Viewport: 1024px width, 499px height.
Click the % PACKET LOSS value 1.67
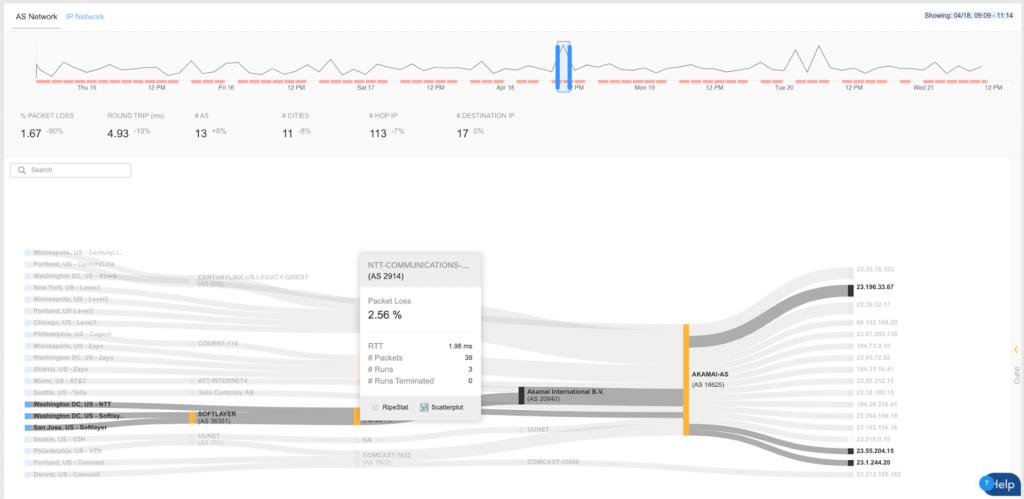click(x=31, y=133)
